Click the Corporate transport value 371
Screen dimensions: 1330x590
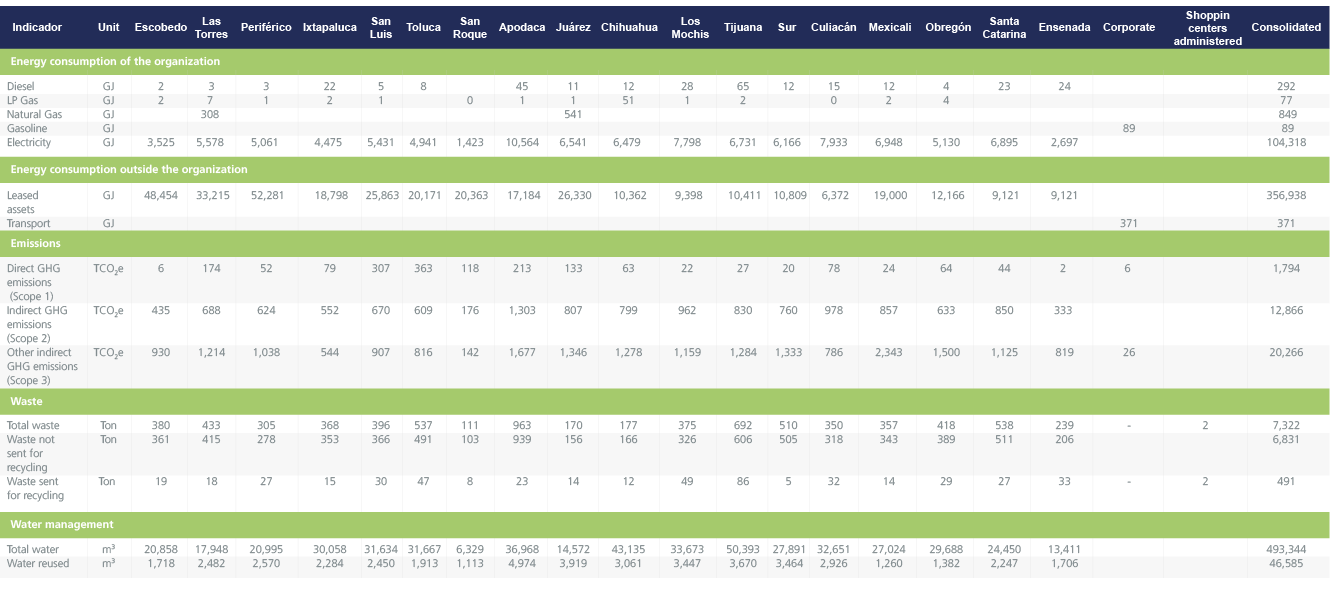click(1128, 223)
